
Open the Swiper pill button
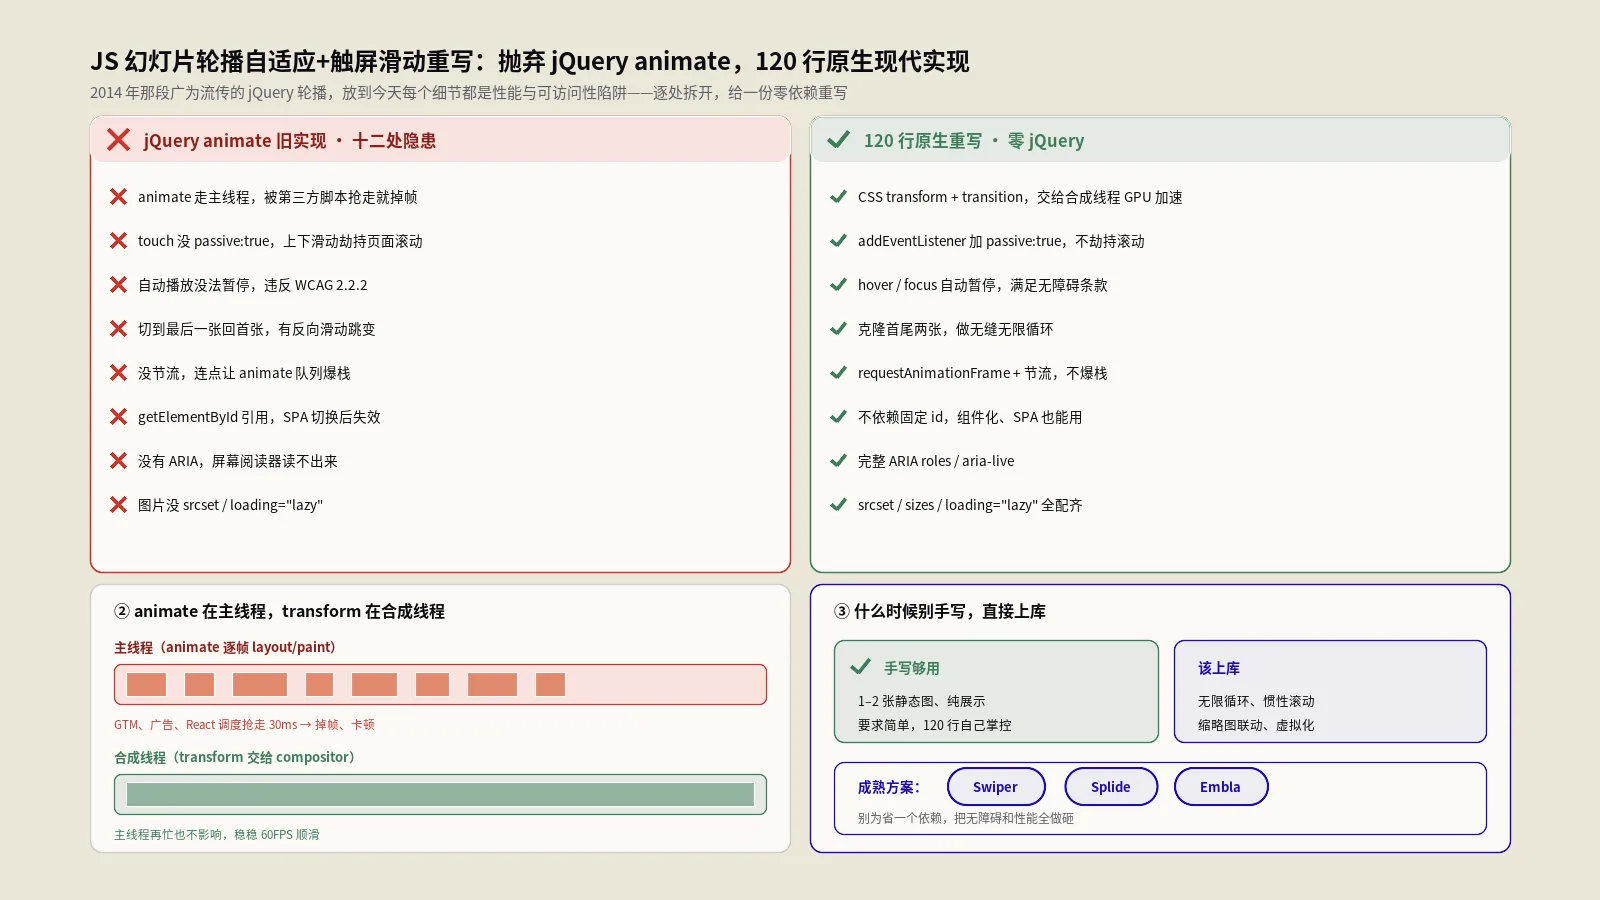(x=996, y=787)
